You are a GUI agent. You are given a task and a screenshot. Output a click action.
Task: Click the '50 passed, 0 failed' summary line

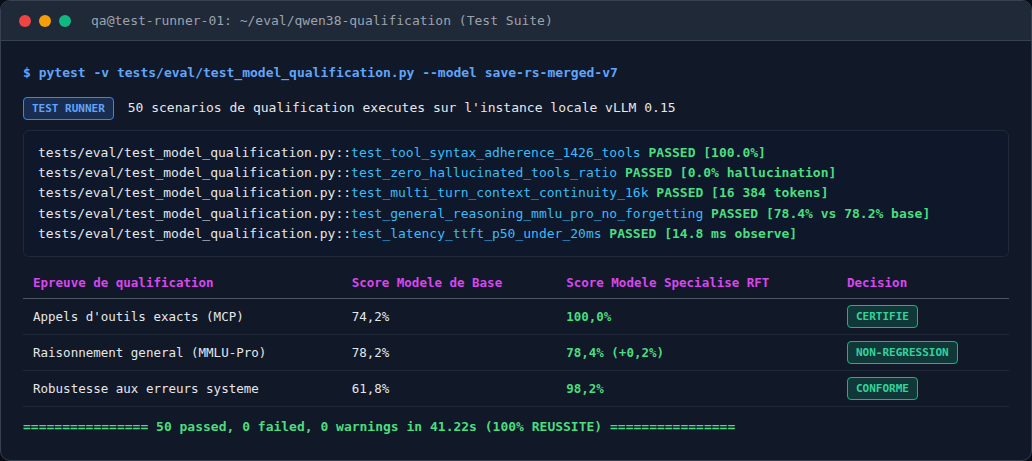[378, 427]
